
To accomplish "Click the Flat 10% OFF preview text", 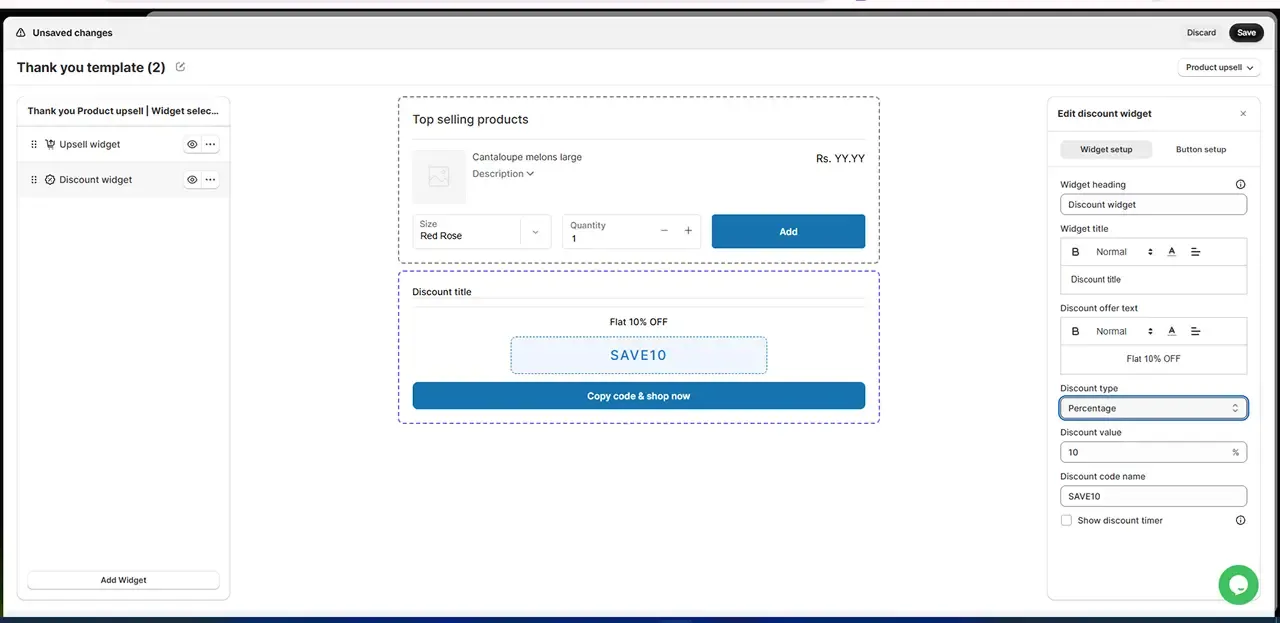I will click(x=638, y=322).
